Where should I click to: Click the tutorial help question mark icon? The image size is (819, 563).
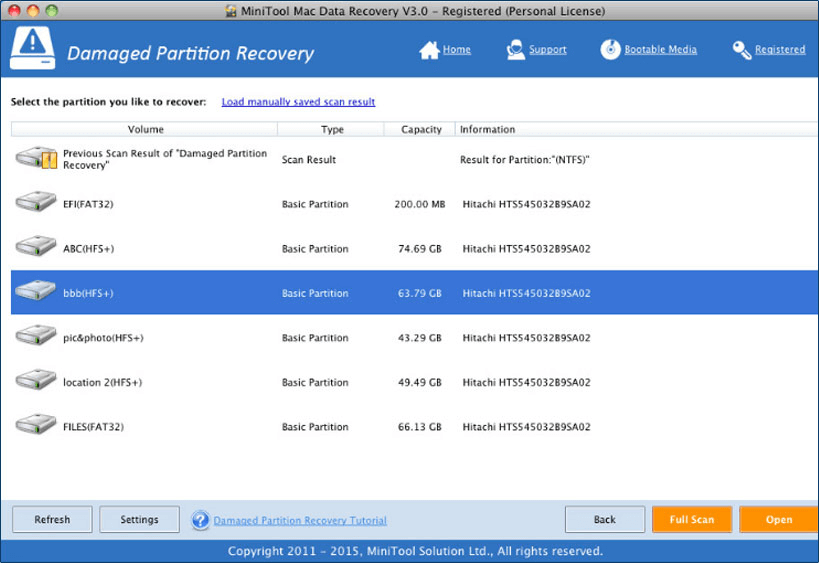200,520
